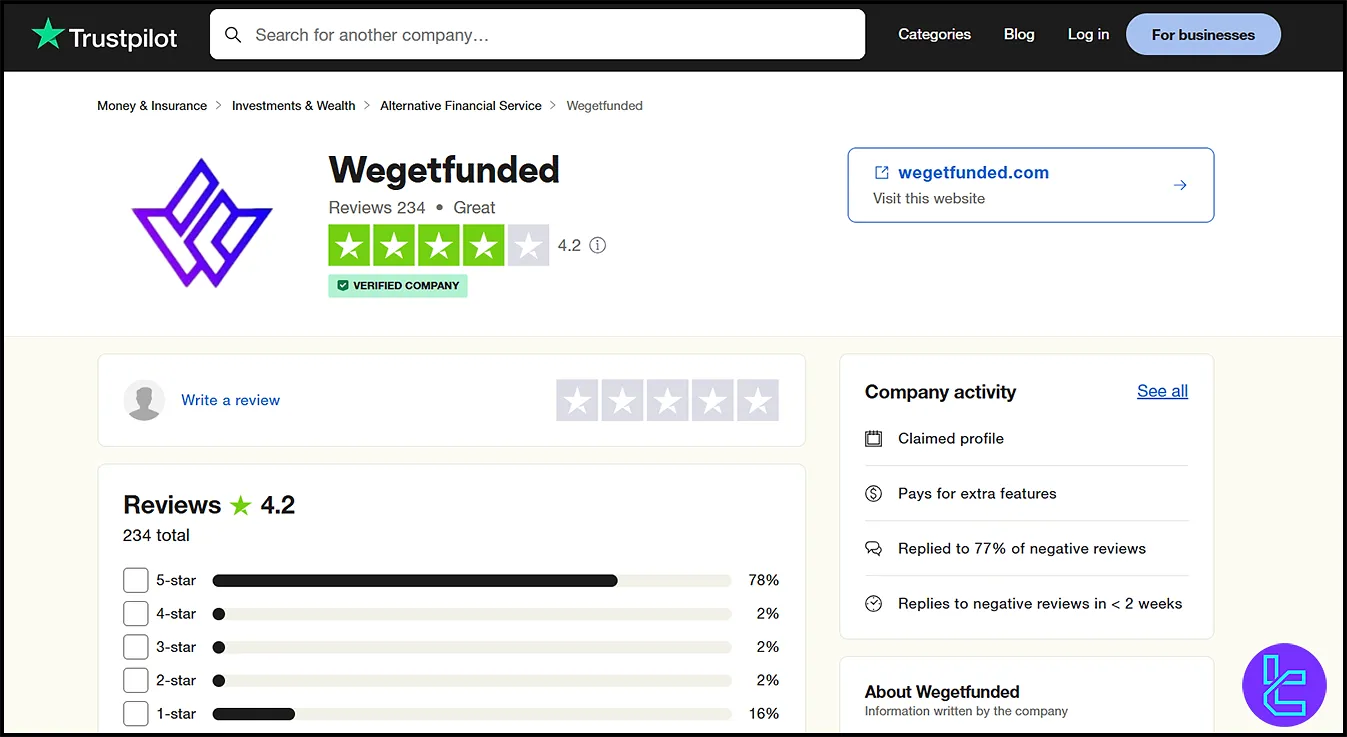
Task: Select the Trustpilot star logo
Action: [47, 34]
